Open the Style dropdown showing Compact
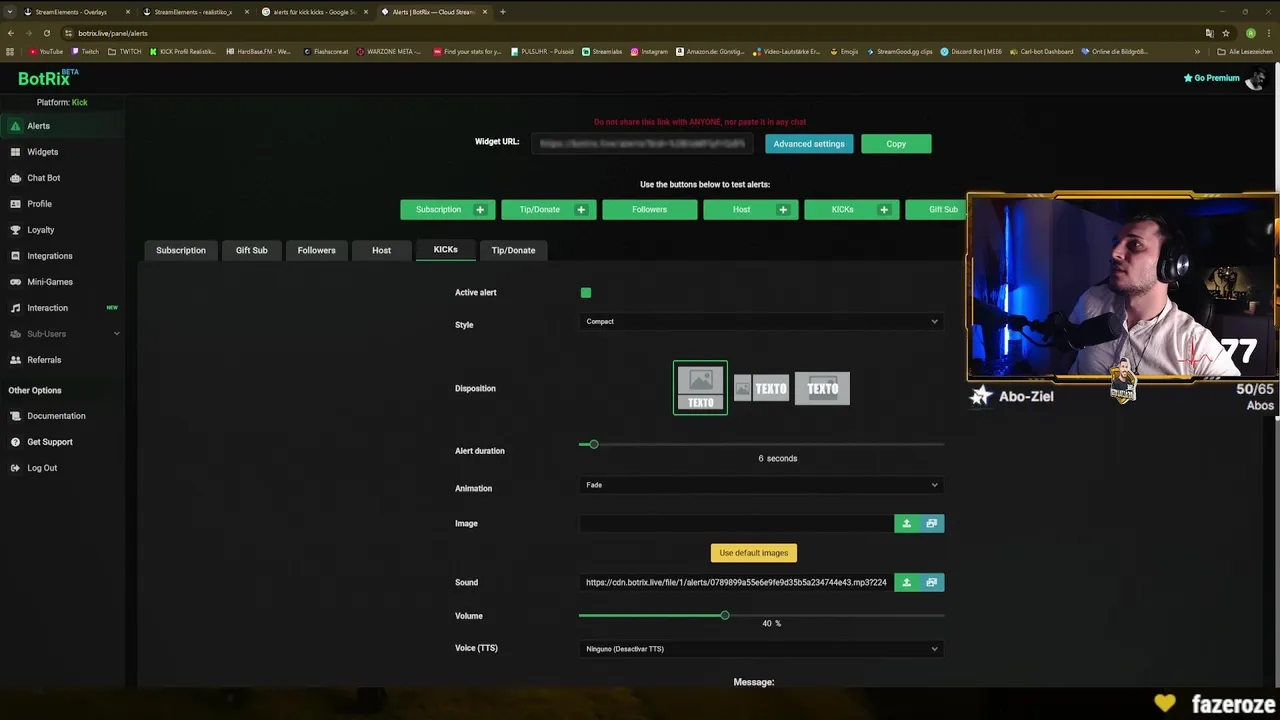This screenshot has width=1280, height=720. pos(762,322)
